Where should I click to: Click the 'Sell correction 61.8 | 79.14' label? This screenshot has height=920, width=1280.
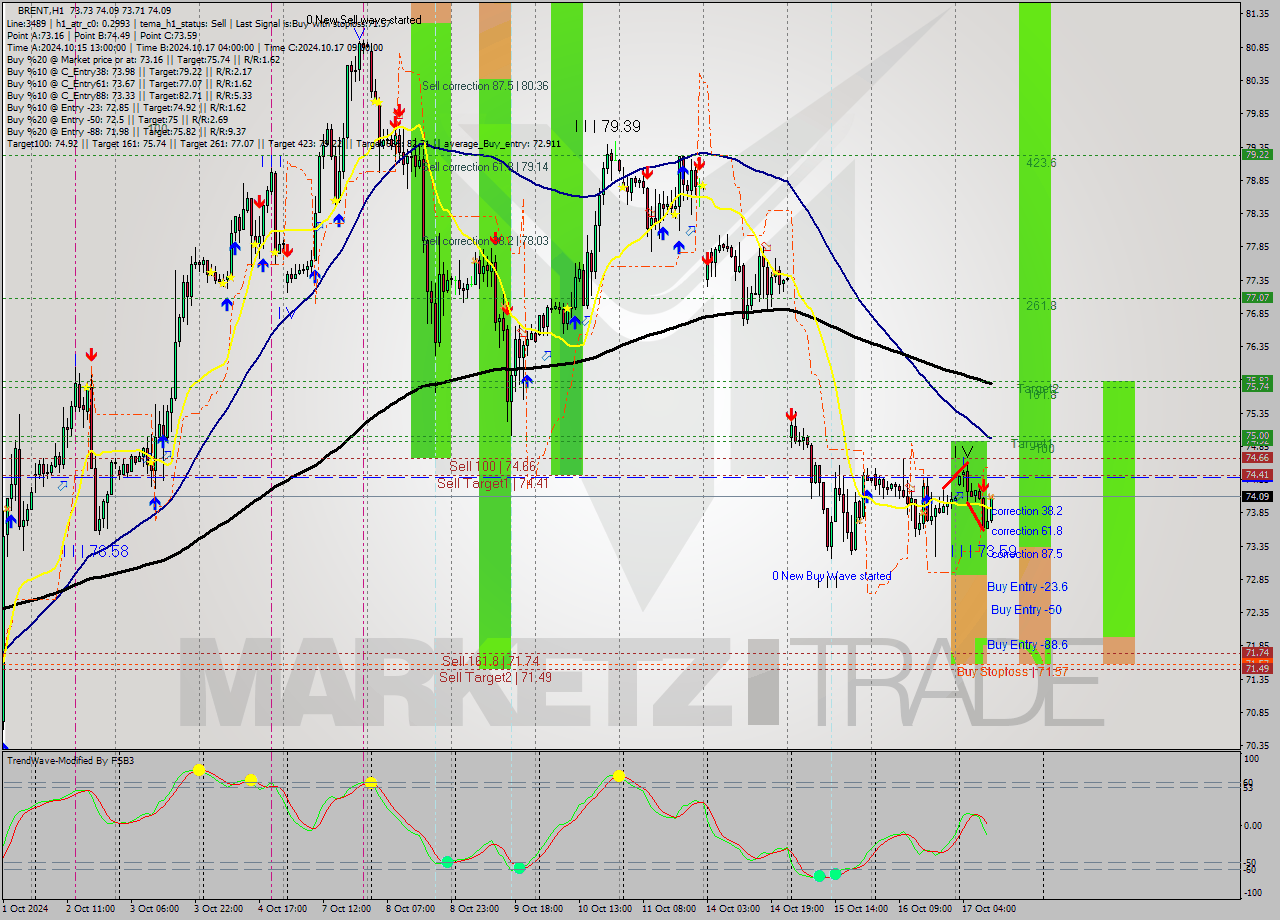(485, 166)
